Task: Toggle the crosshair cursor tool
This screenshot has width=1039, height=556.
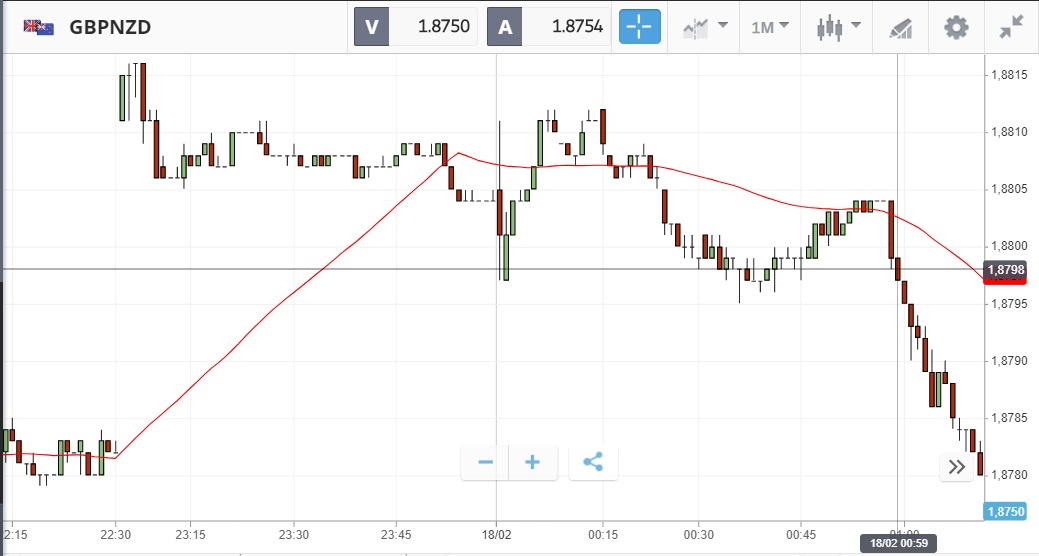Action: pyautogui.click(x=640, y=27)
